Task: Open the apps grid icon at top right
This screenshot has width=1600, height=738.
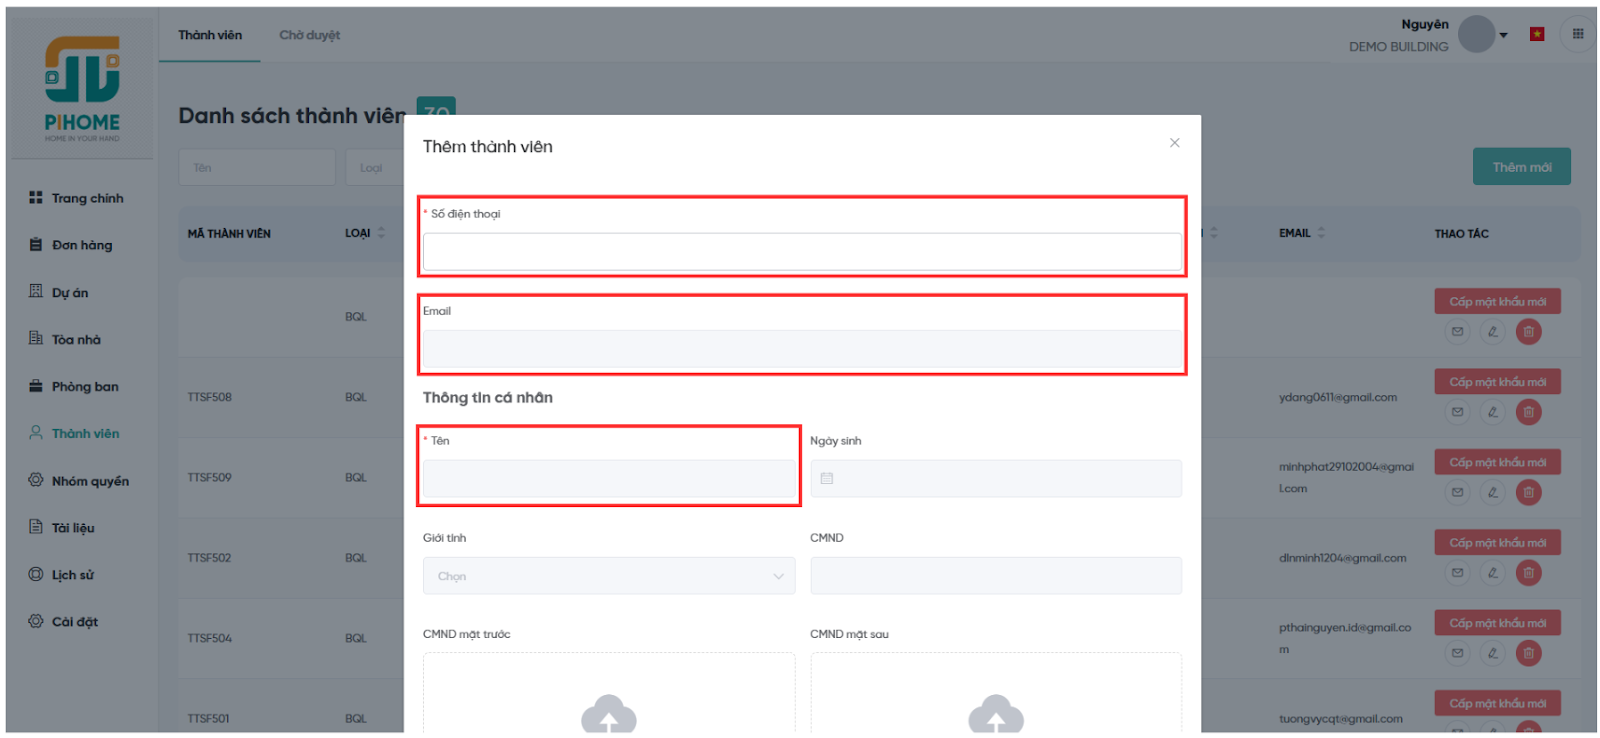Action: click(x=1577, y=34)
